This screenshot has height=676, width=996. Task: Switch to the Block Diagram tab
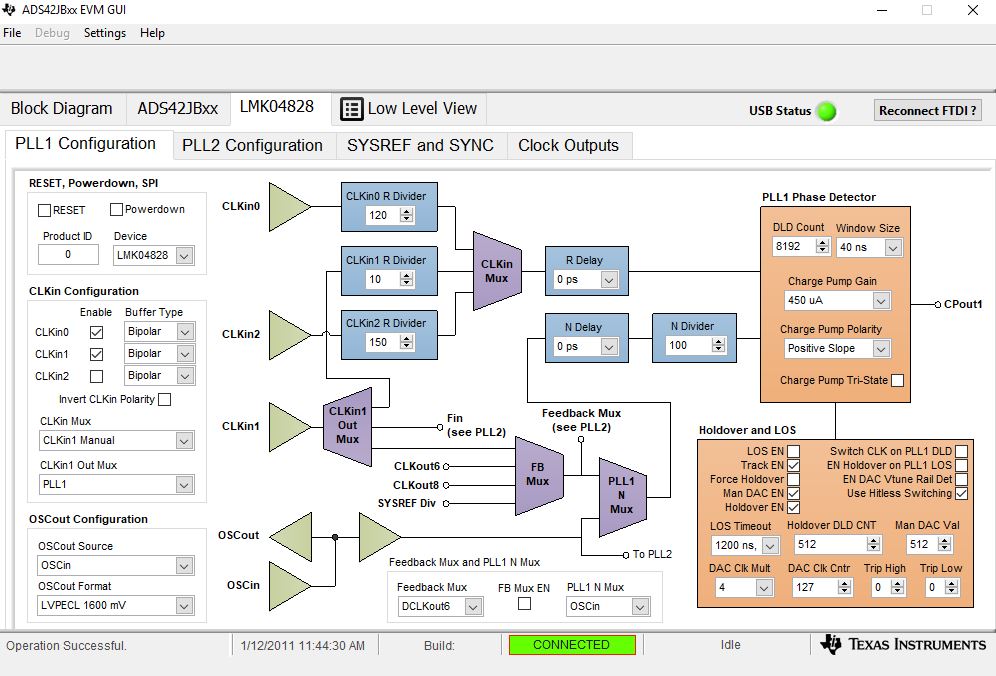(x=62, y=109)
